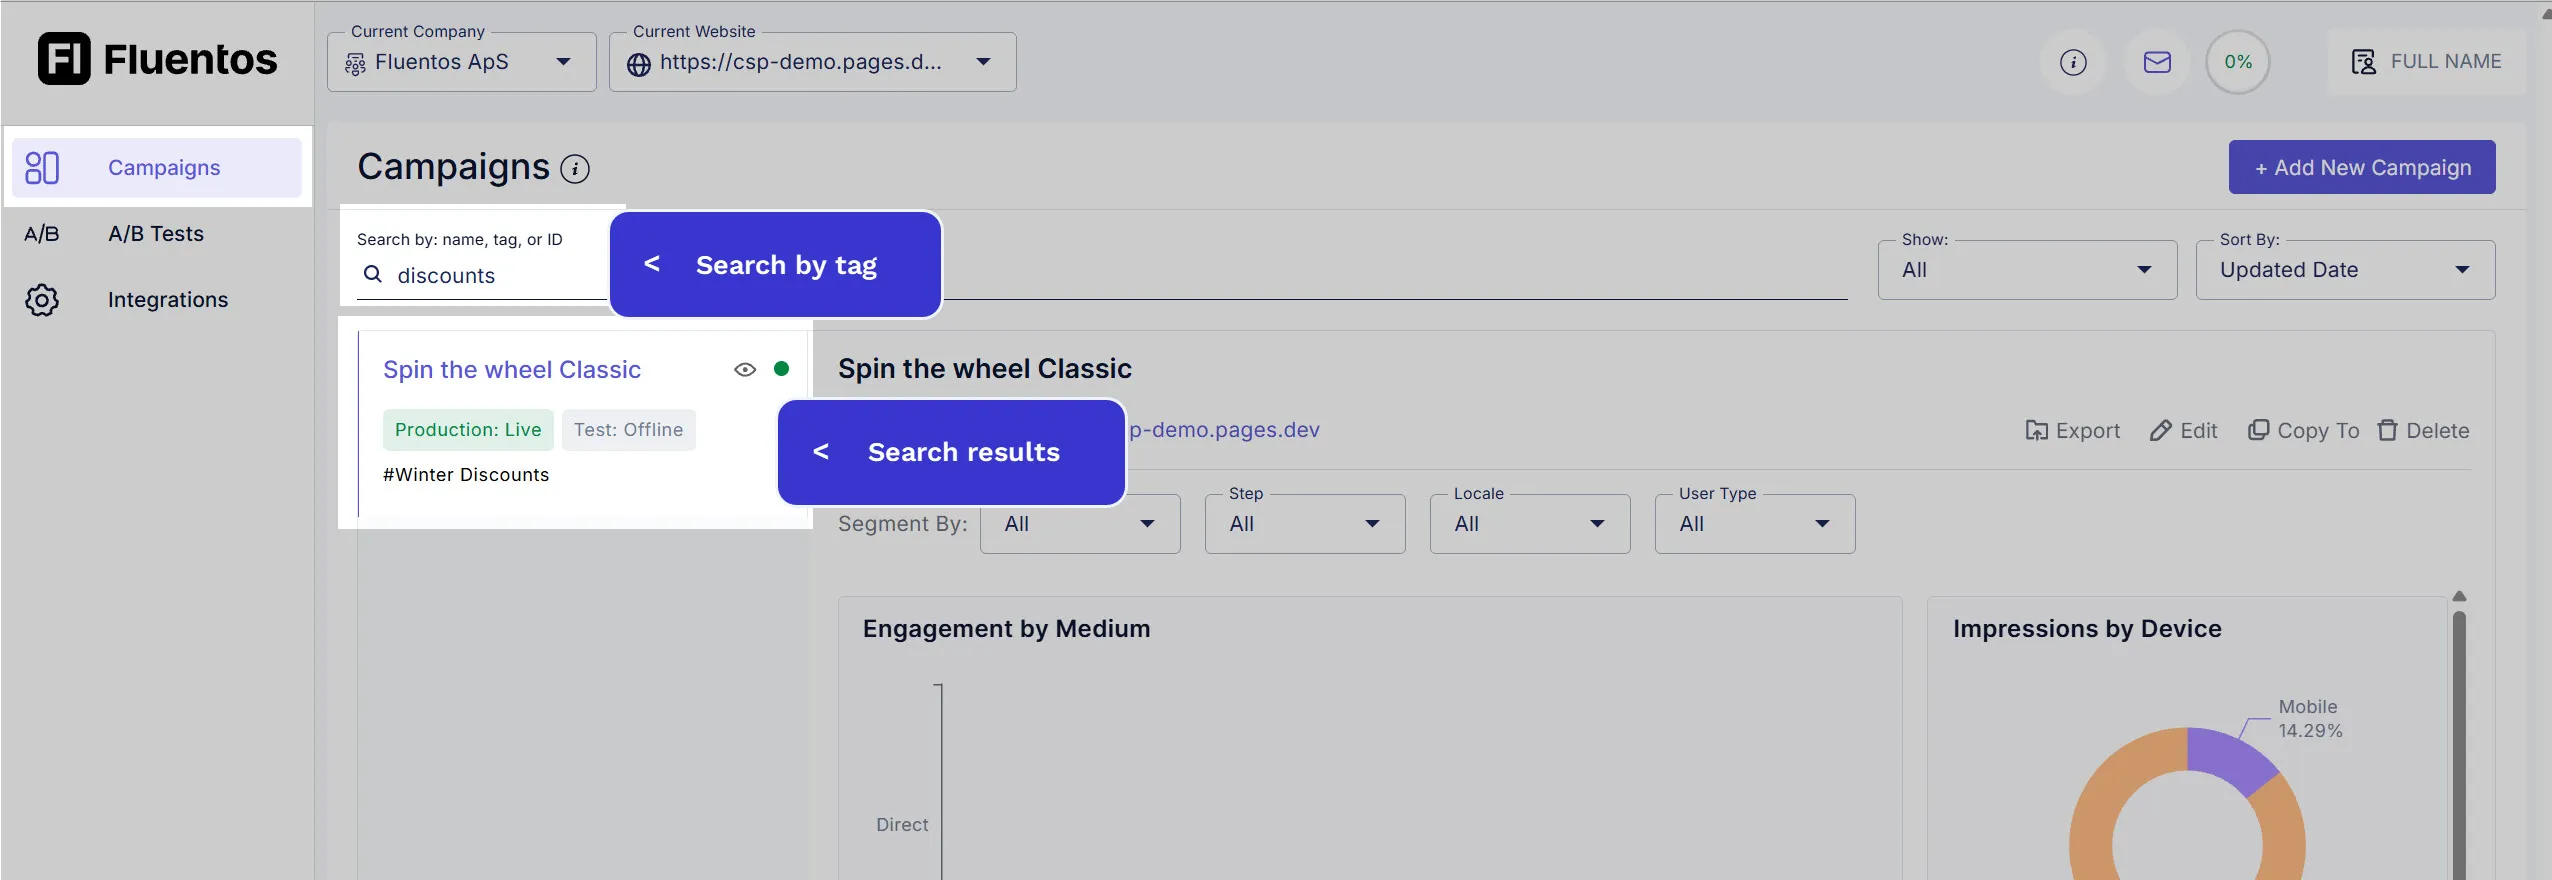Open the pages.dev website link
The height and width of the screenshot is (880, 2552).
click(1224, 429)
